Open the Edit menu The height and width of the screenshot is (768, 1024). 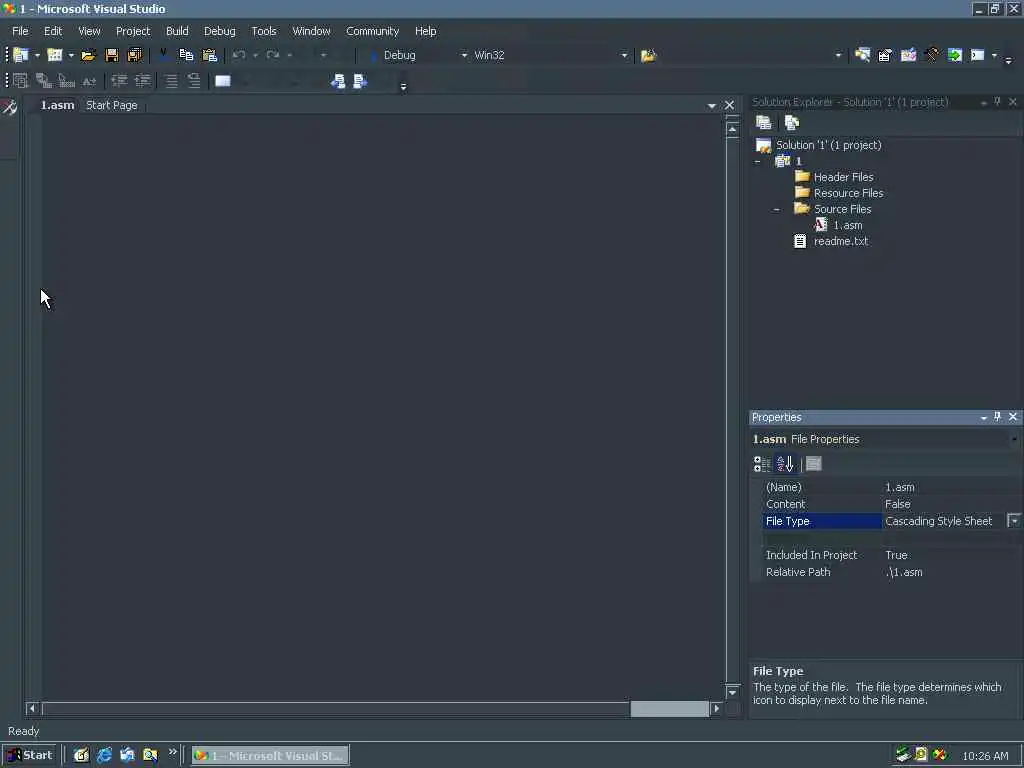coord(53,31)
